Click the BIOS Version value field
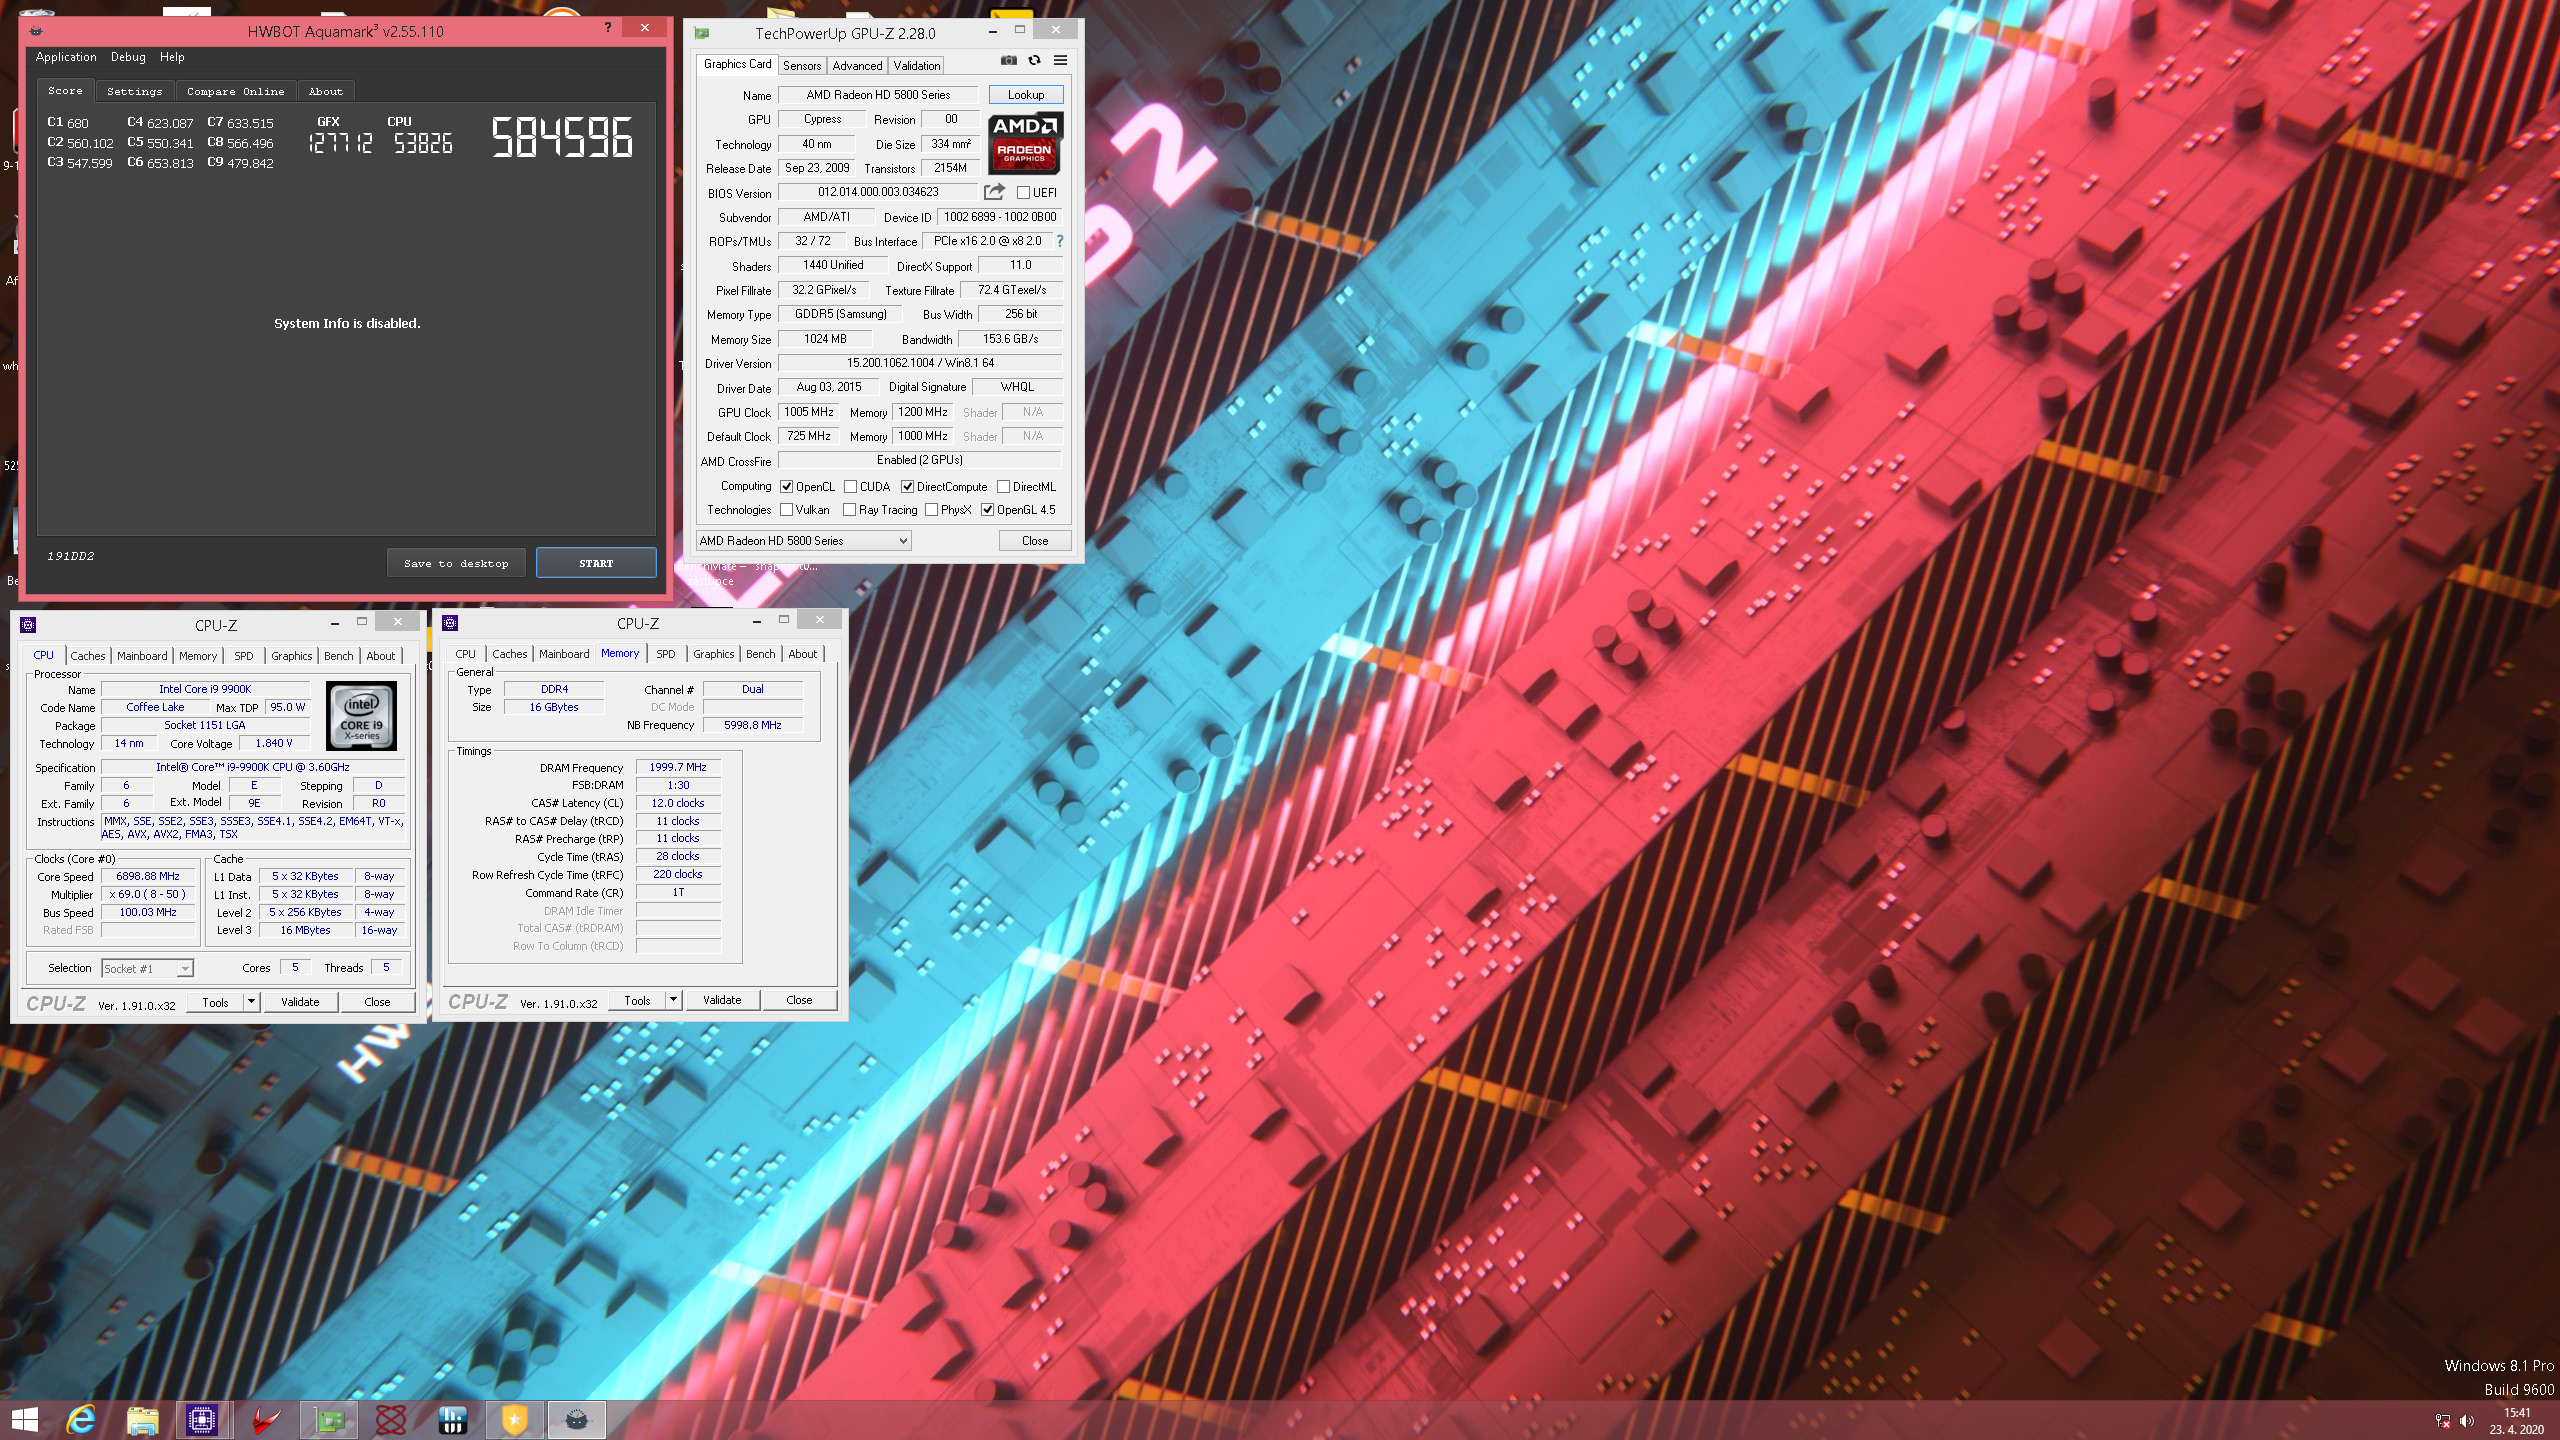 pos(878,192)
